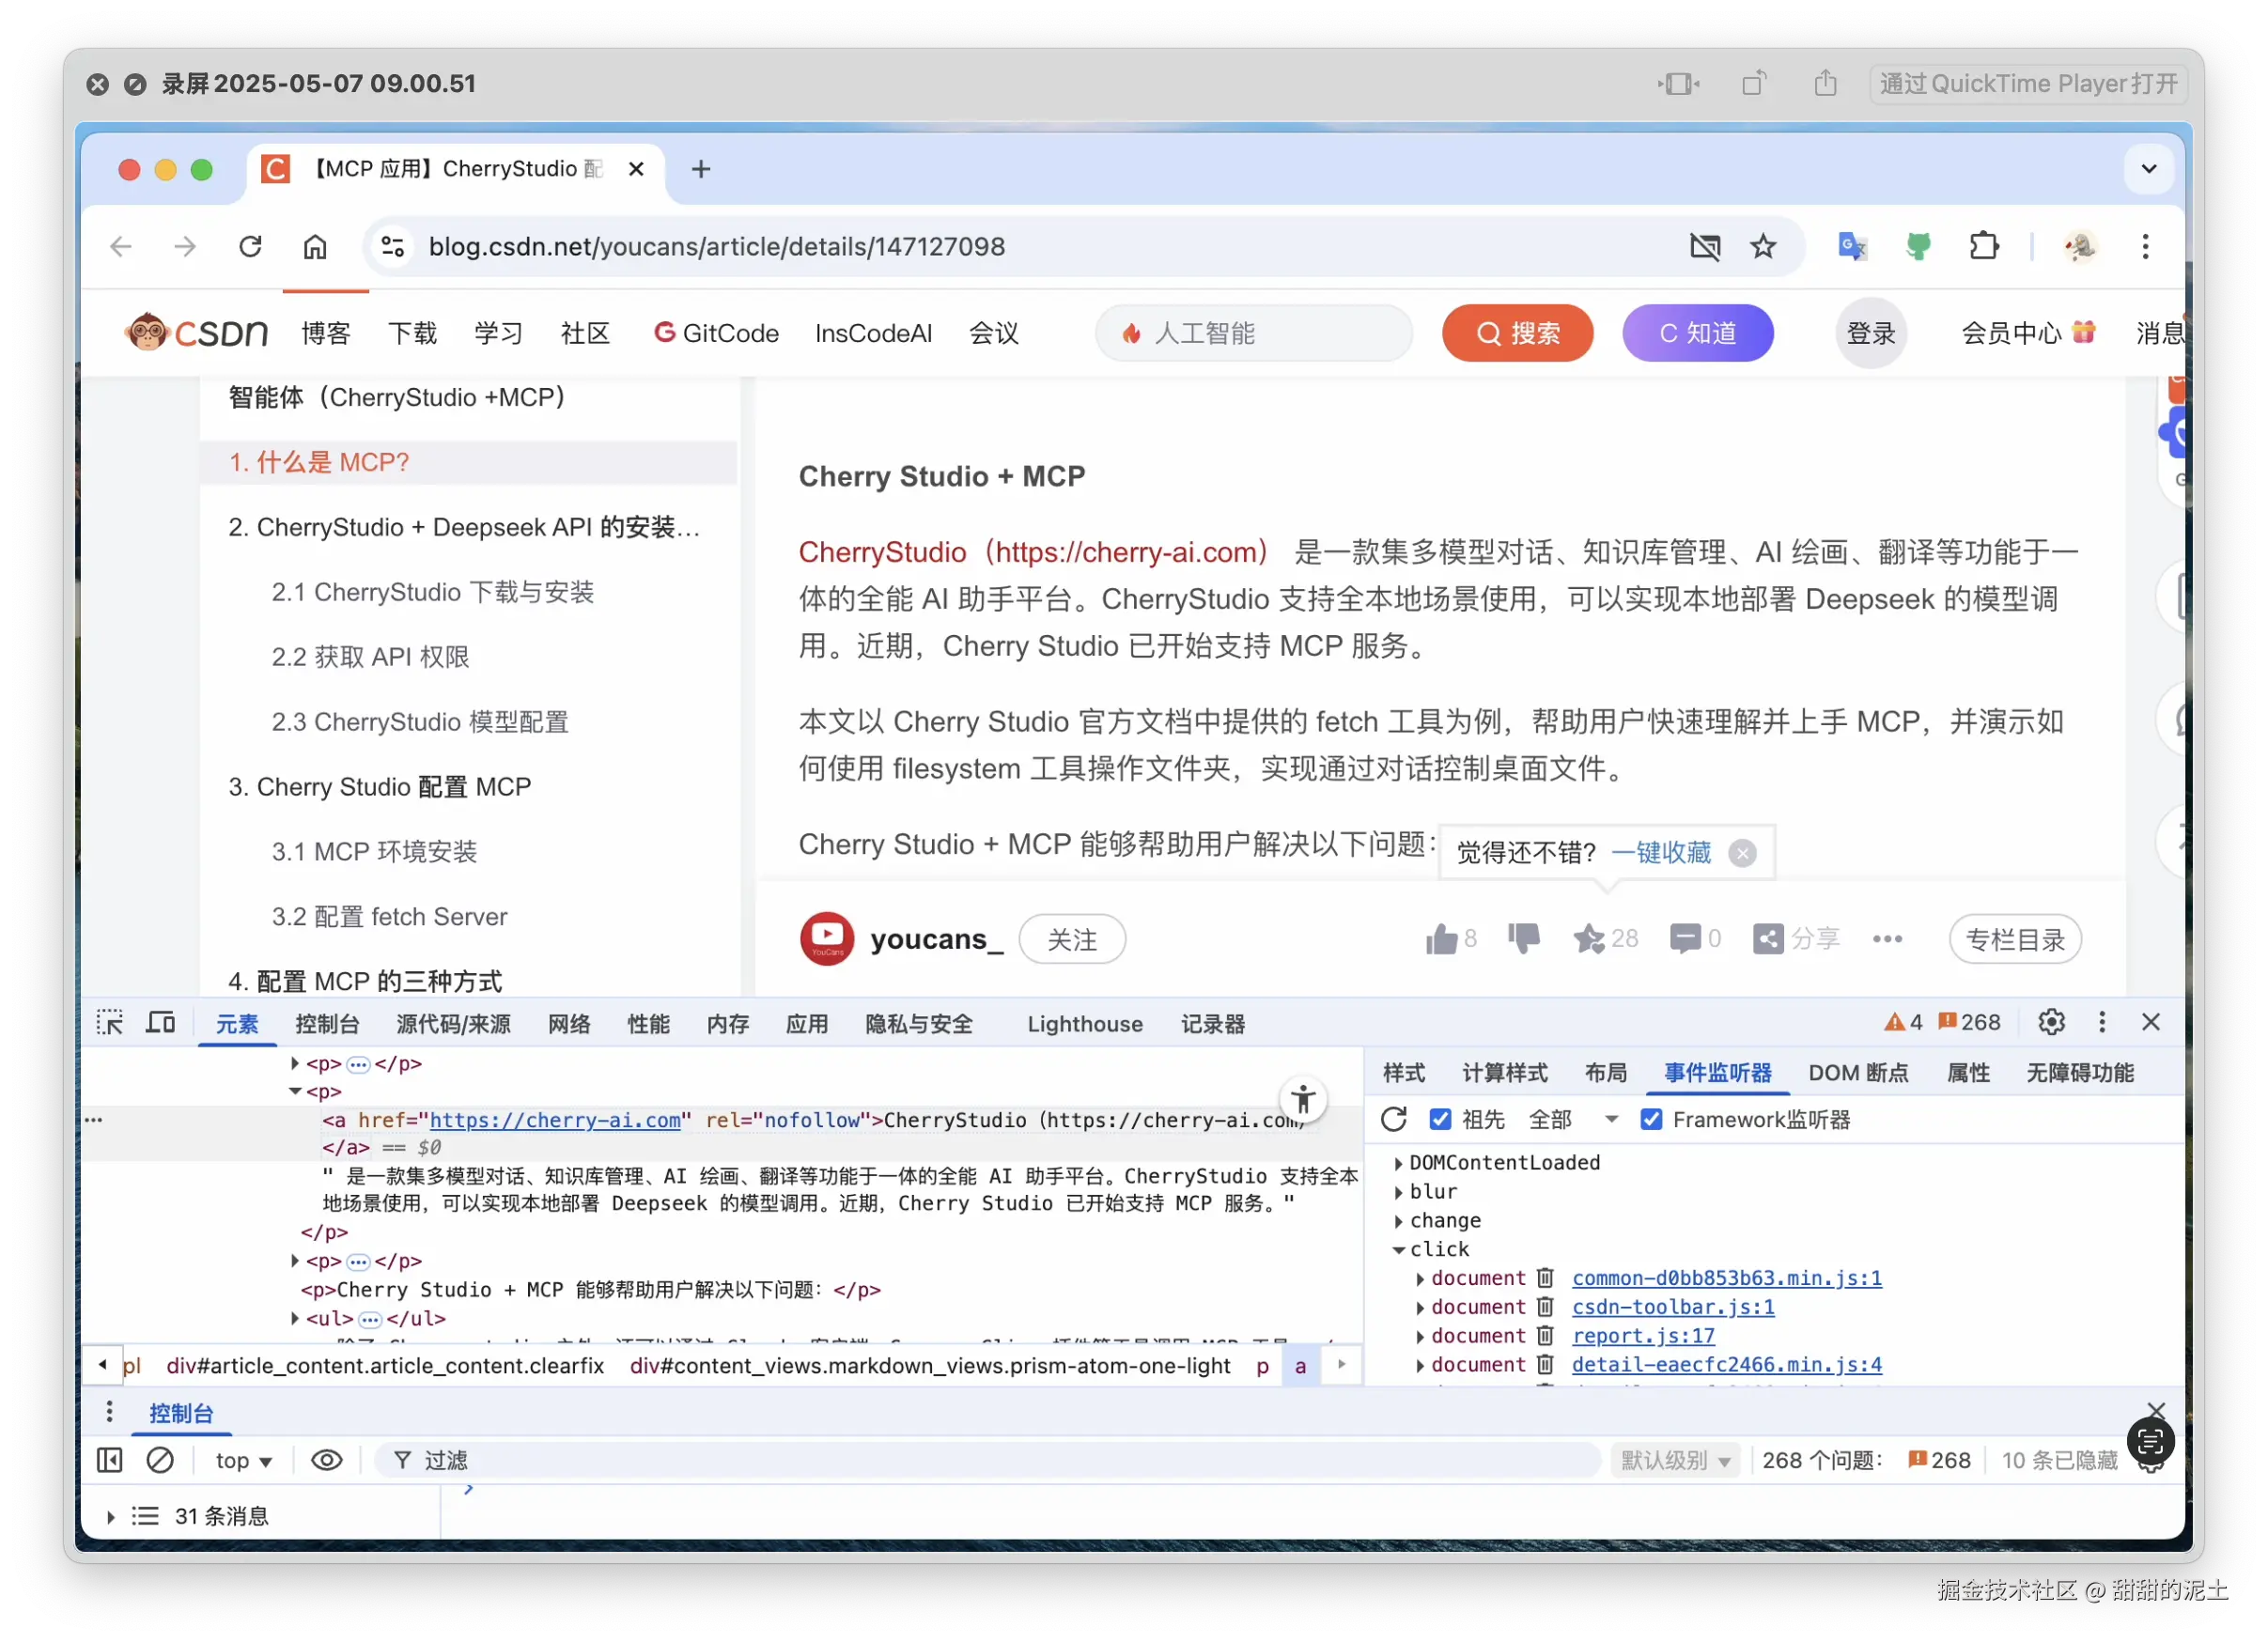Image resolution: width=2268 pixels, height=1642 pixels.
Task: Click the GitHub extension icon in the toolbar
Action: pos(1919,246)
